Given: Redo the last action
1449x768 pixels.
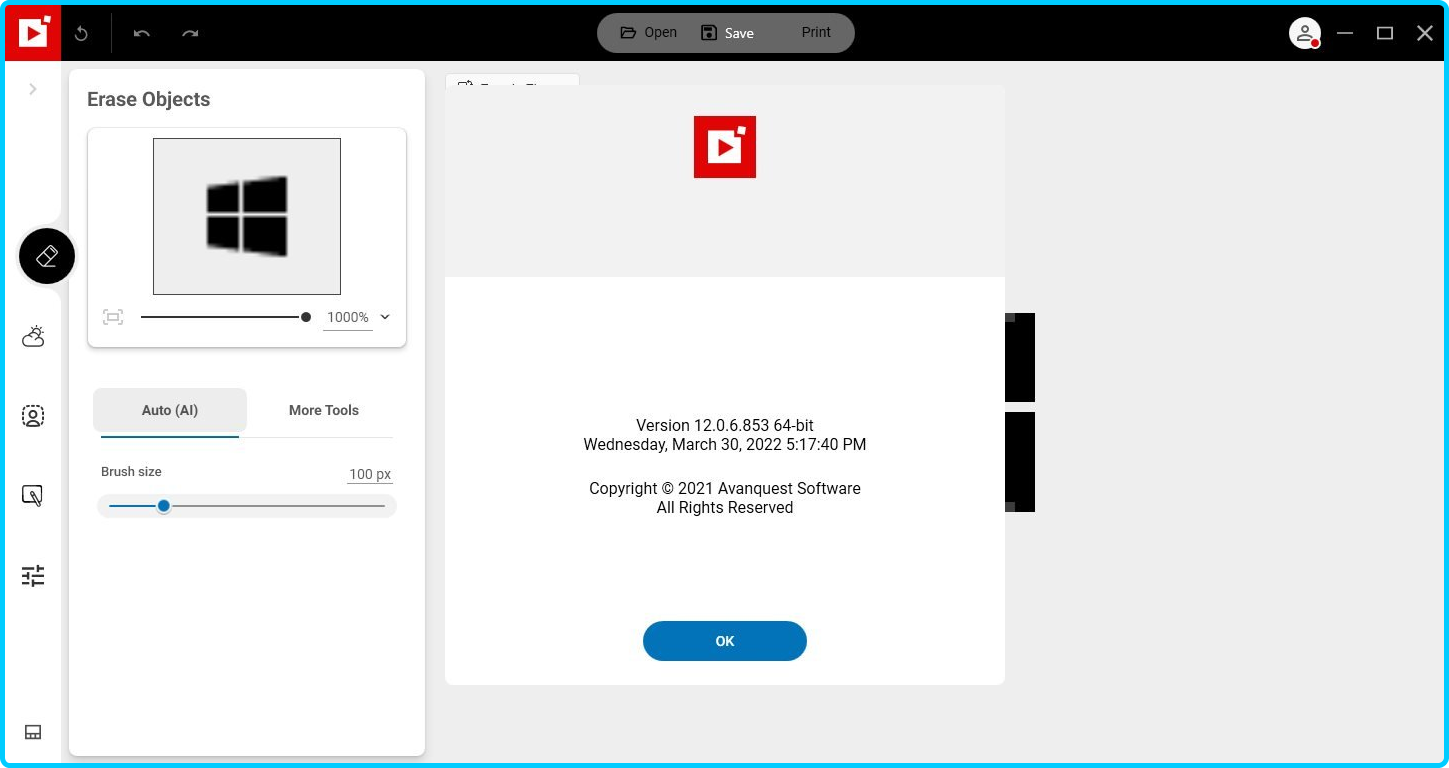Looking at the screenshot, I should [190, 33].
